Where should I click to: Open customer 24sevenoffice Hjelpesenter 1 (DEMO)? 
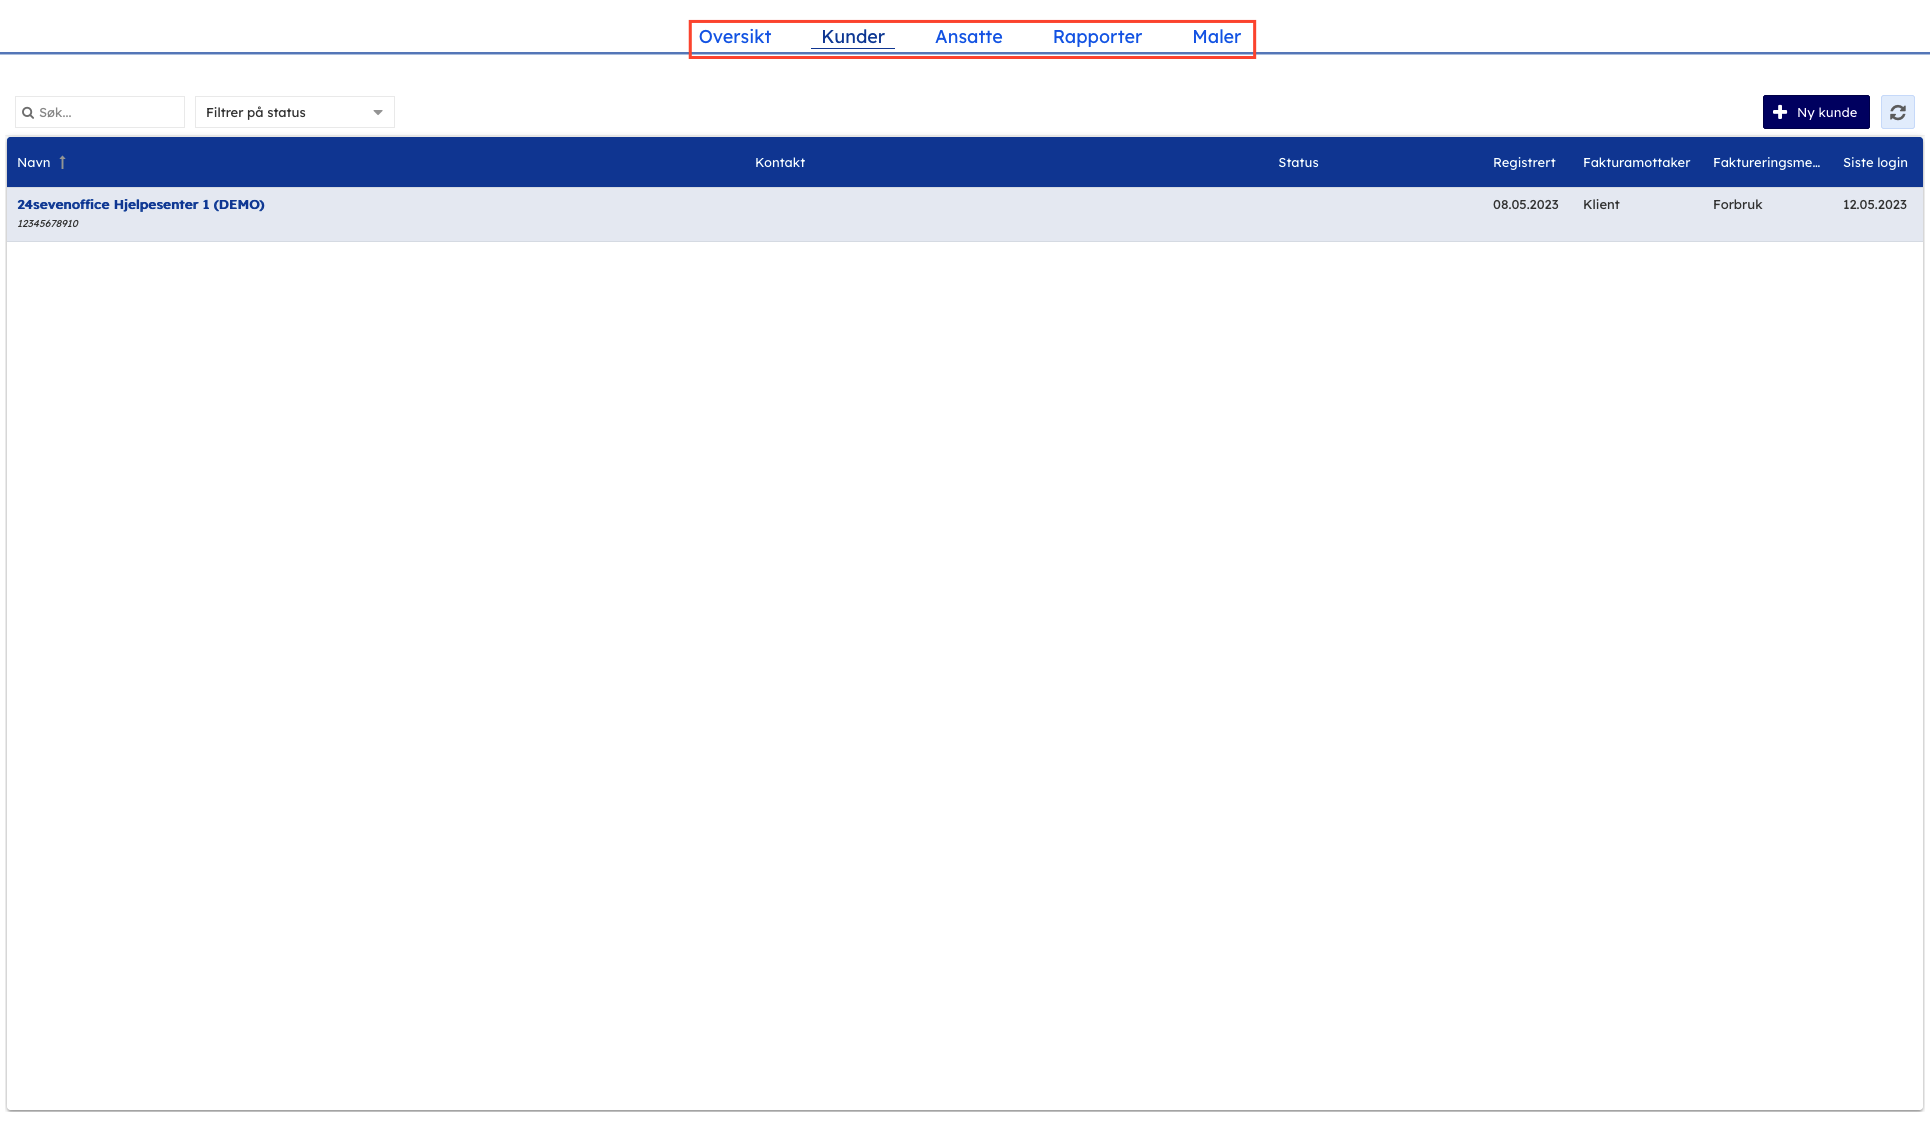click(x=141, y=204)
